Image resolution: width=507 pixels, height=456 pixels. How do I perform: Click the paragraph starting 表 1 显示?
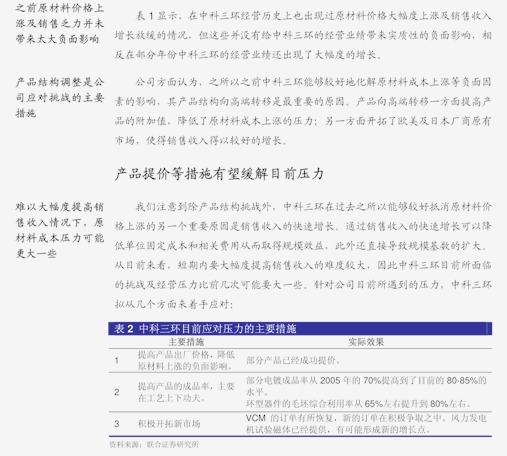click(303, 35)
